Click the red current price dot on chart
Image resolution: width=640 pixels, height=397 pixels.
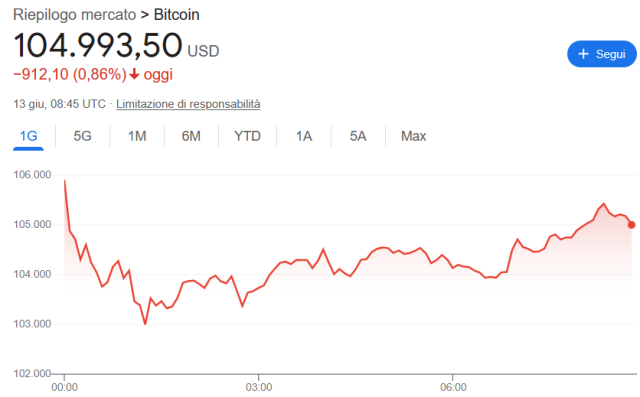631,225
